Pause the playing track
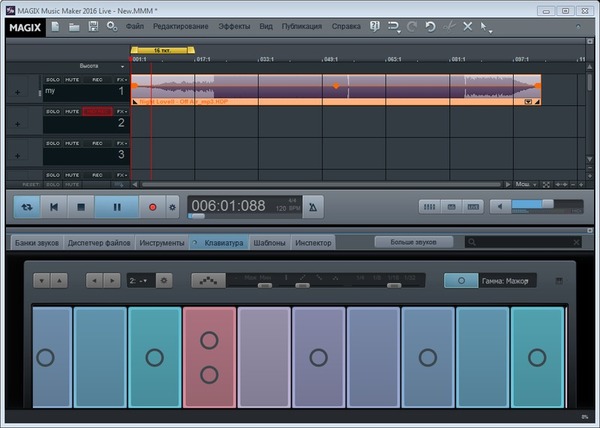 [x=117, y=207]
